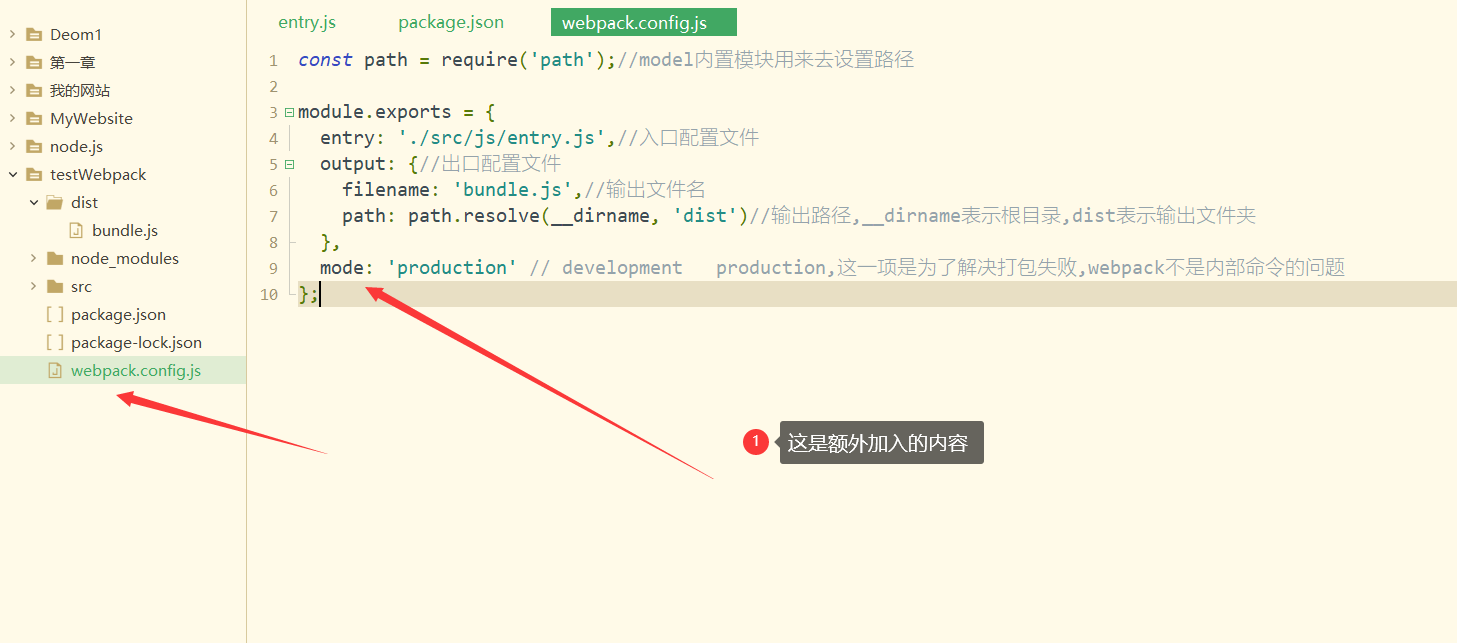Collapse the dist folder chevron

tap(33, 202)
